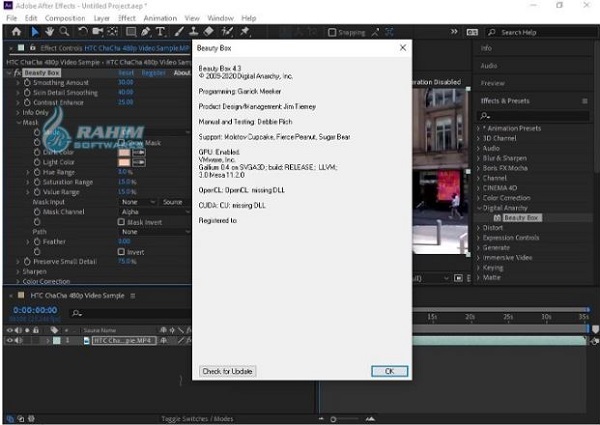Select the Puppet Pin tool

245,32
